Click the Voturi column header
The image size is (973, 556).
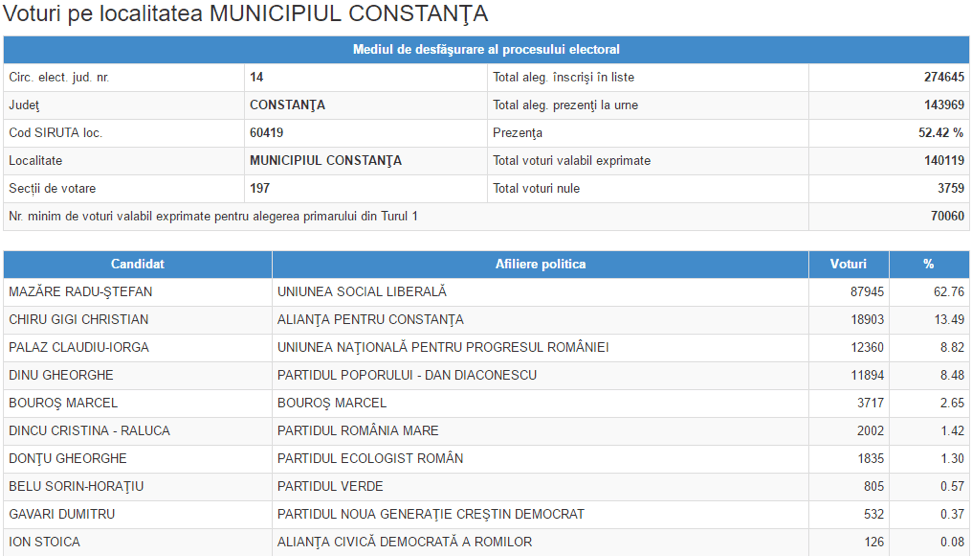(x=848, y=264)
